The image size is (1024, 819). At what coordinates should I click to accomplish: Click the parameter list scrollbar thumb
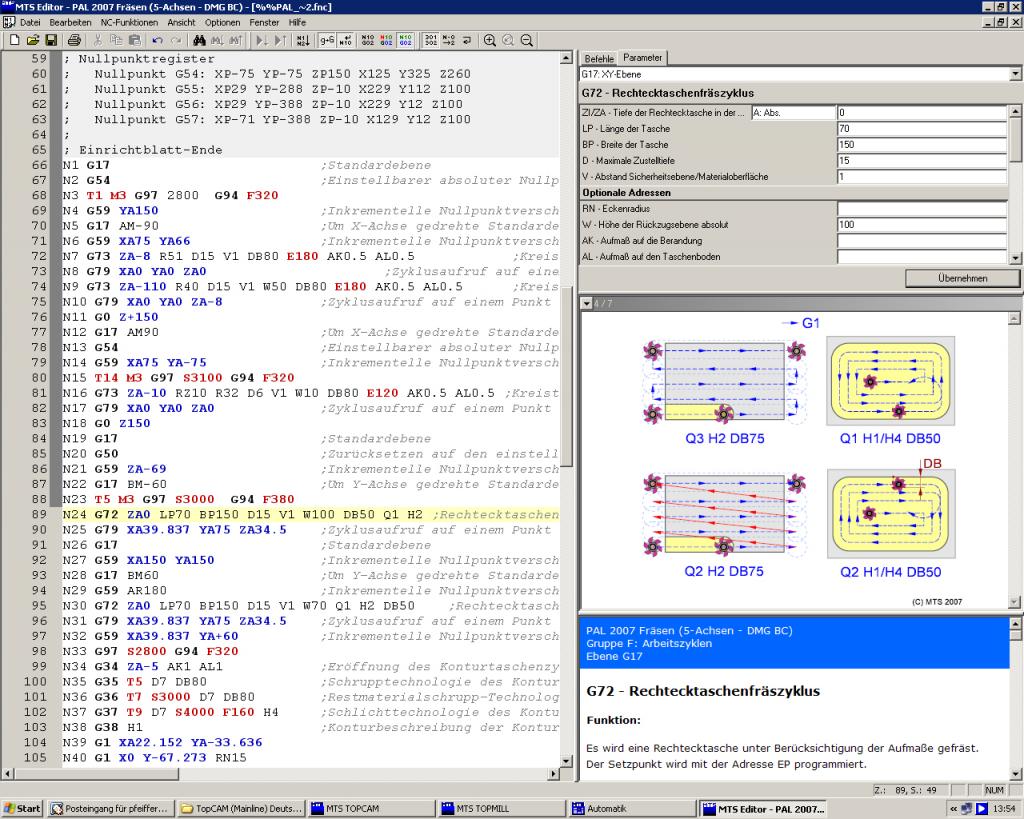[x=1016, y=139]
